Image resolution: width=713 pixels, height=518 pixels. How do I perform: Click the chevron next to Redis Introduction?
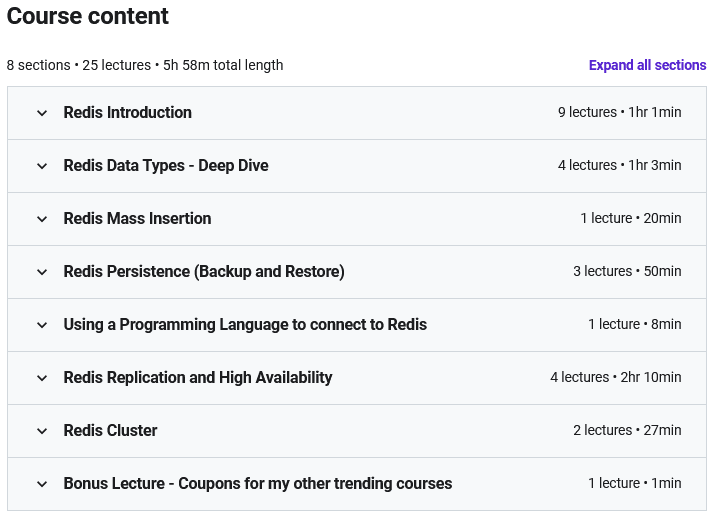[42, 113]
